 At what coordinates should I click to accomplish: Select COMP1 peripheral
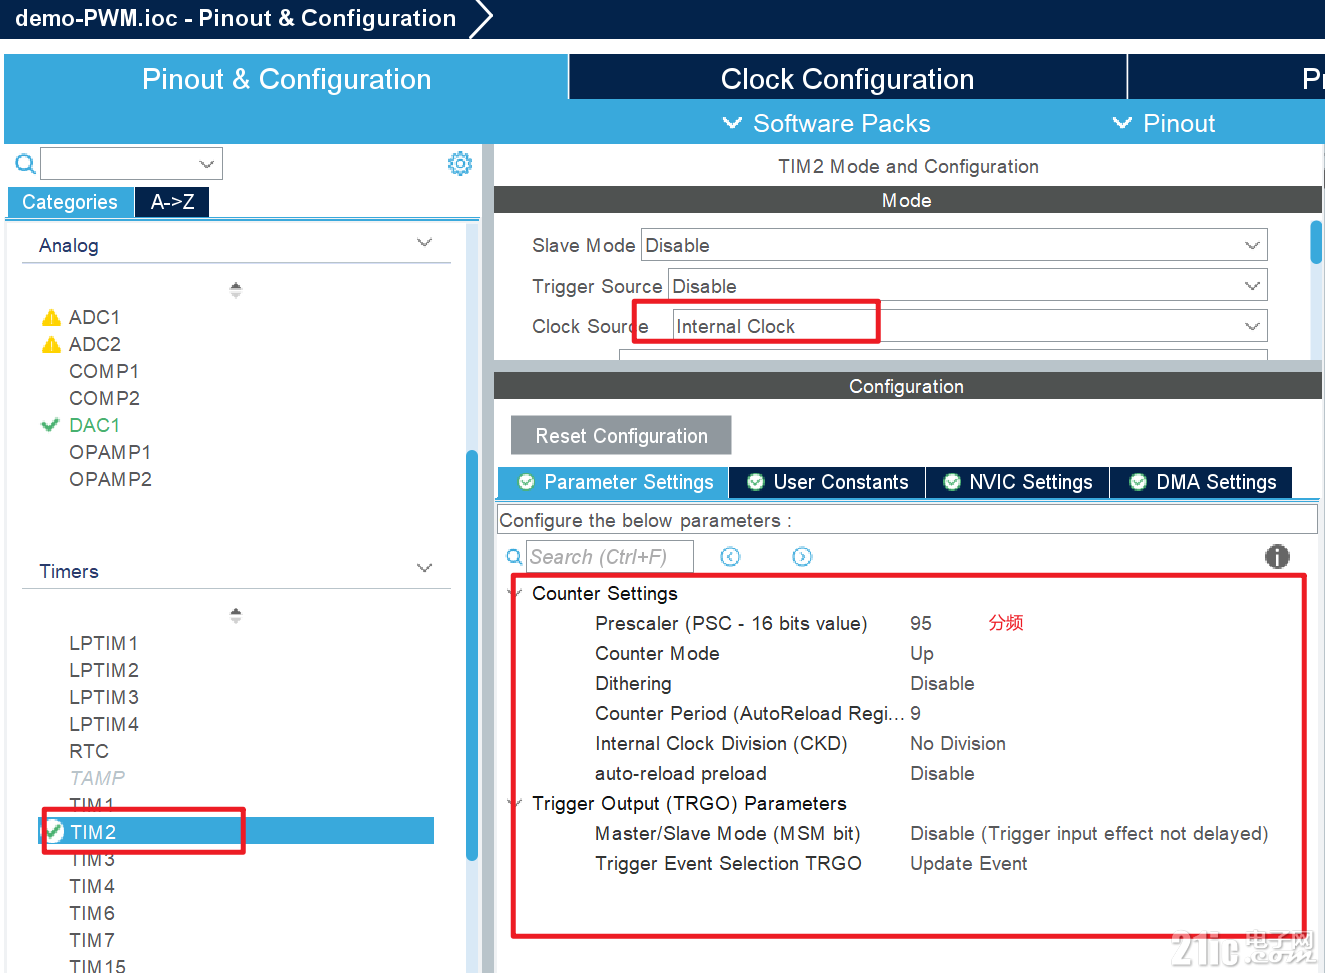[x=104, y=371]
